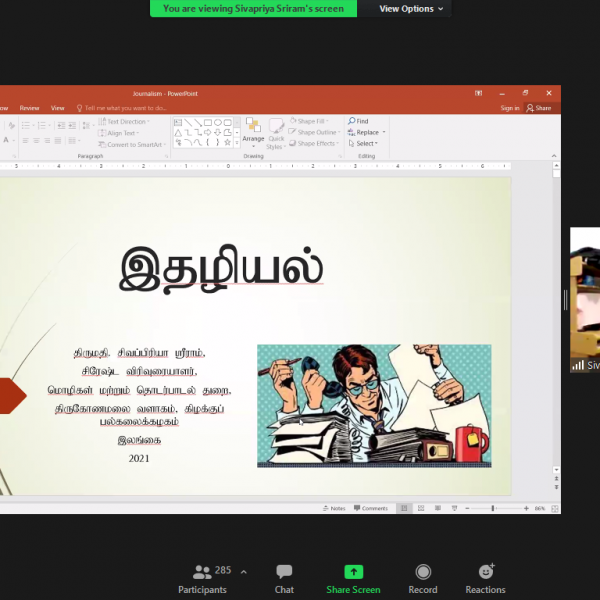Collapse the ribbon with the caret
This screenshot has width=600, height=600.
(554, 156)
